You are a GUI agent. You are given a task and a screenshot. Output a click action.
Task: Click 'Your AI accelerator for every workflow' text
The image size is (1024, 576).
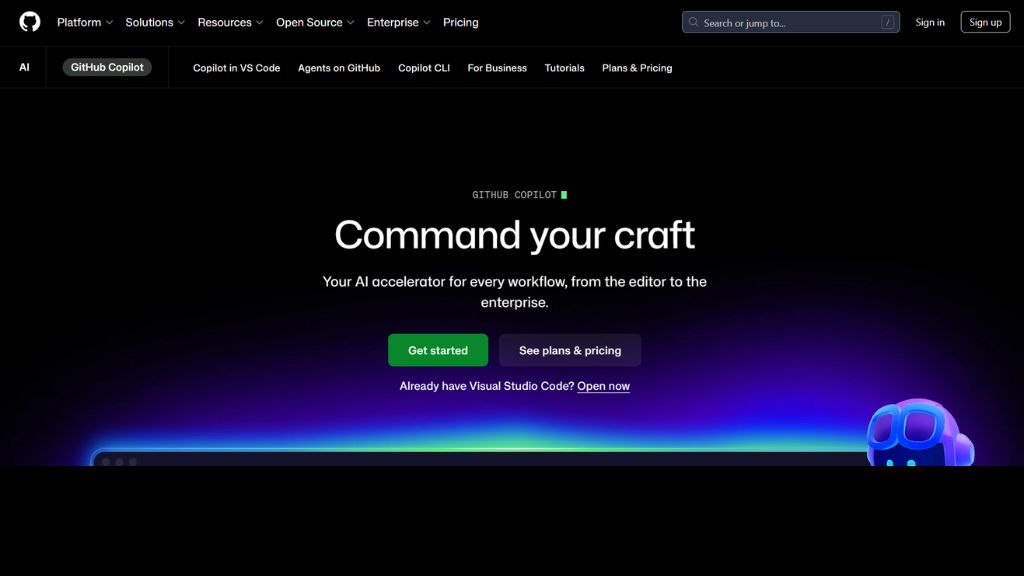pyautogui.click(x=515, y=292)
